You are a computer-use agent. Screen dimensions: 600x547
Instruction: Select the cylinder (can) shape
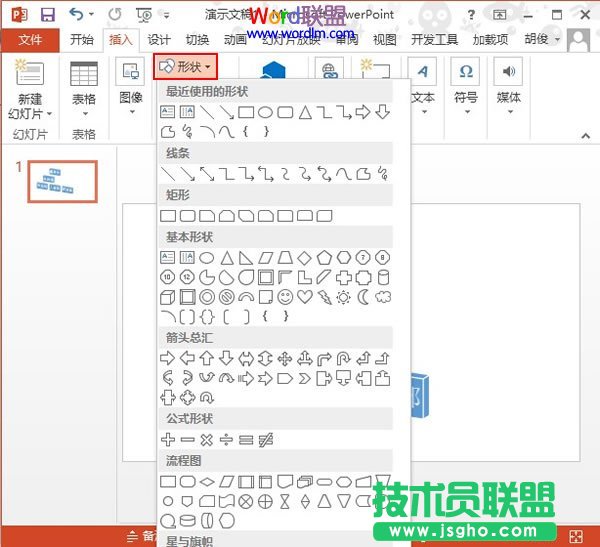[x=383, y=278]
